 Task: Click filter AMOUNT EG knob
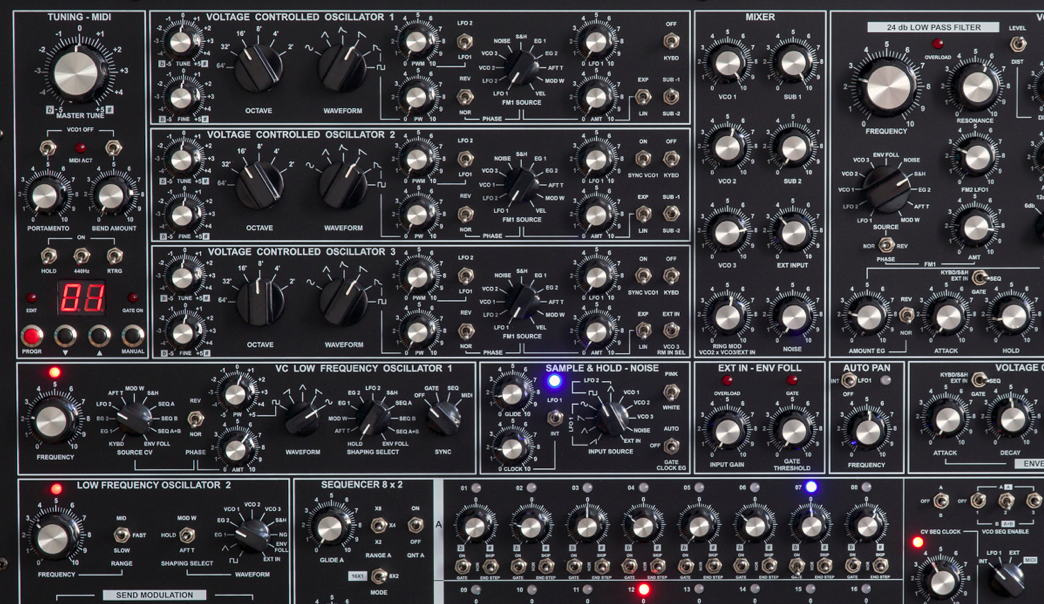[x=868, y=318]
